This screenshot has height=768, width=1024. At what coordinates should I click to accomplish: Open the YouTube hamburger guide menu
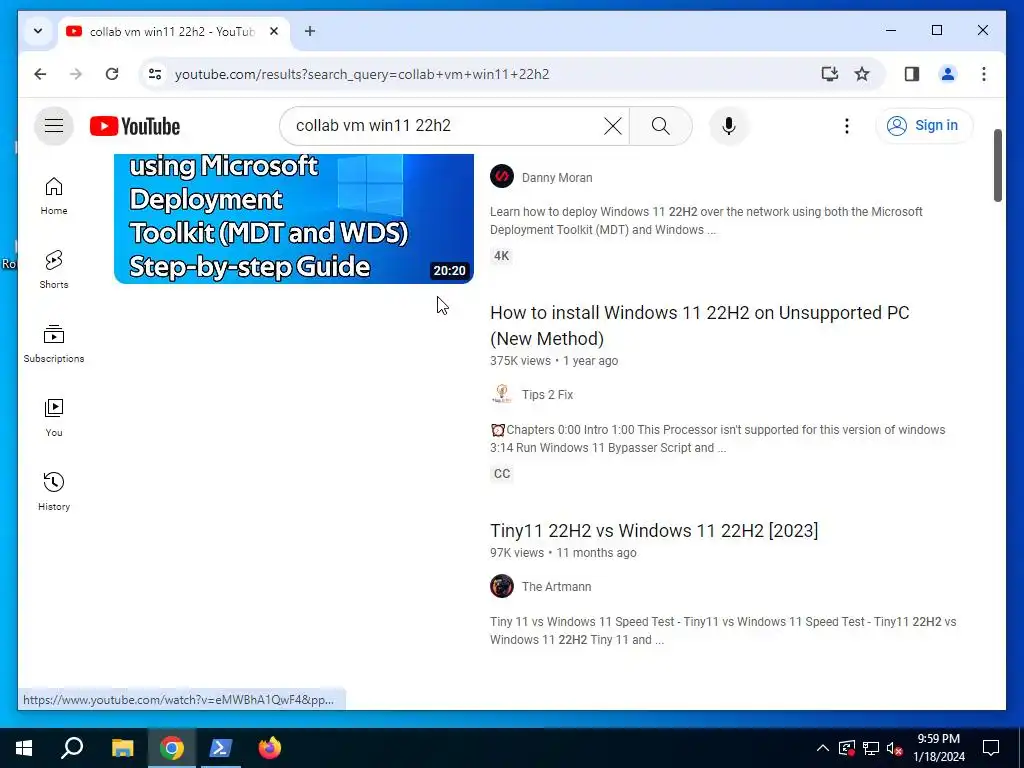pos(54,125)
